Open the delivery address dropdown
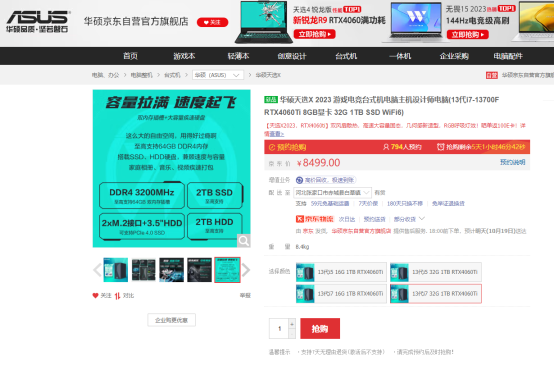554x365 pixels. [333, 193]
